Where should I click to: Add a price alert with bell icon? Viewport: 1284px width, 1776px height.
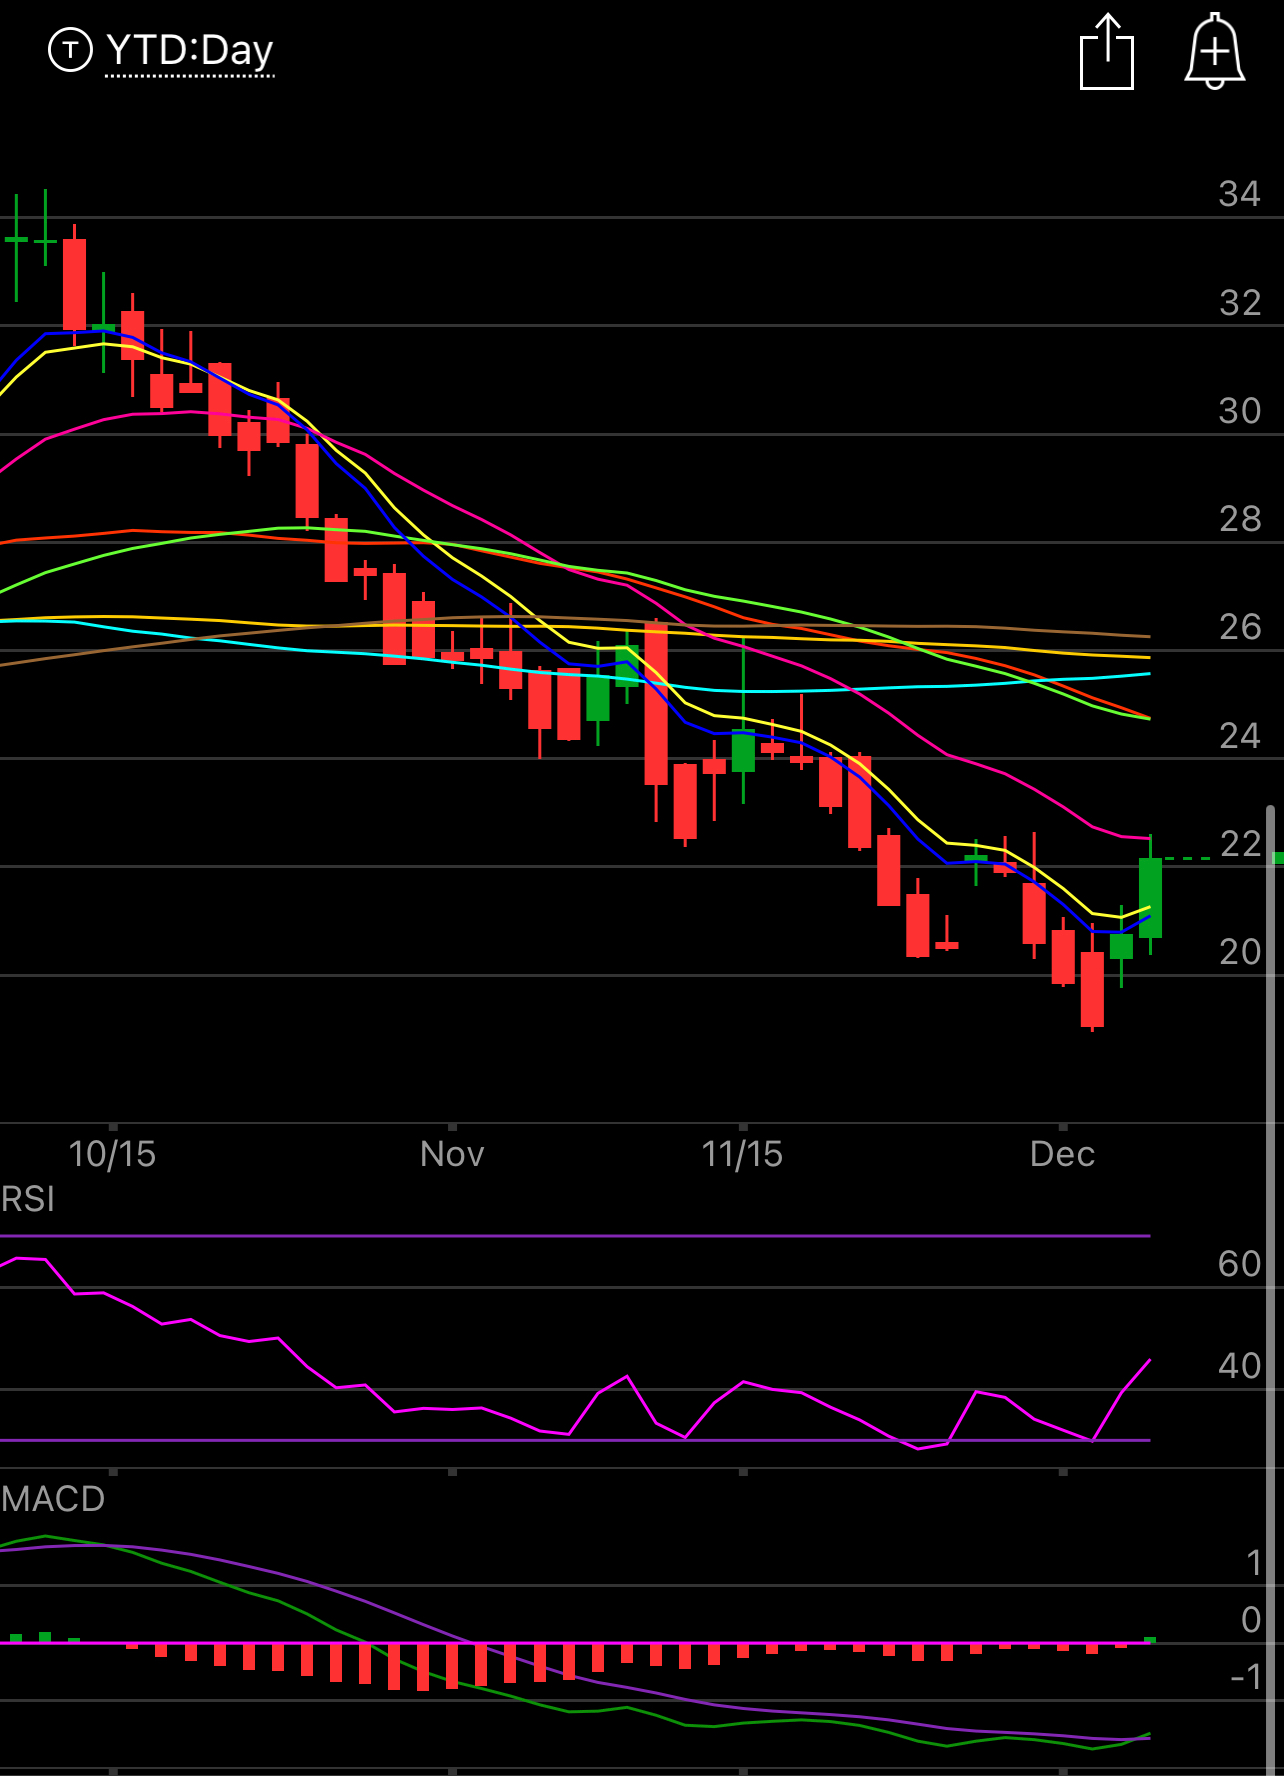(1215, 52)
